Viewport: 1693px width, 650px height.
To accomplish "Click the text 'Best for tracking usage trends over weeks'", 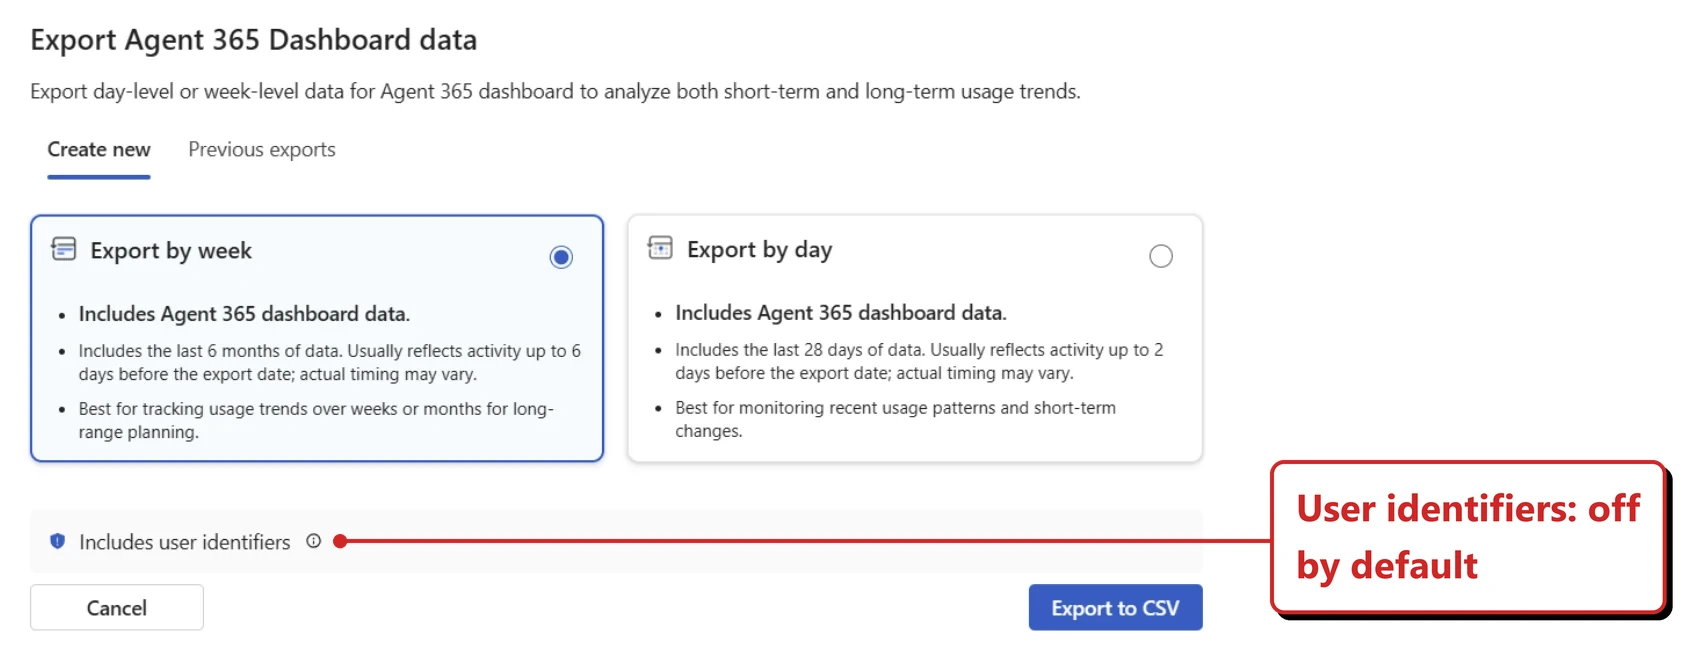I will 238,409.
